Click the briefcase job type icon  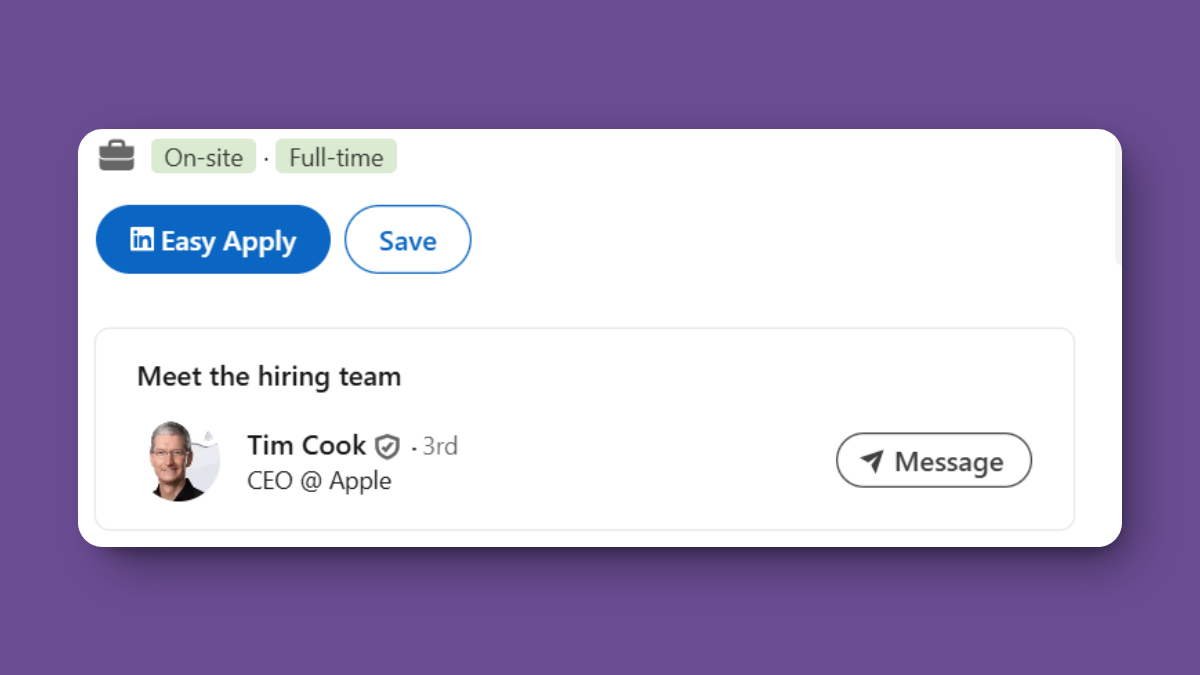(x=116, y=156)
